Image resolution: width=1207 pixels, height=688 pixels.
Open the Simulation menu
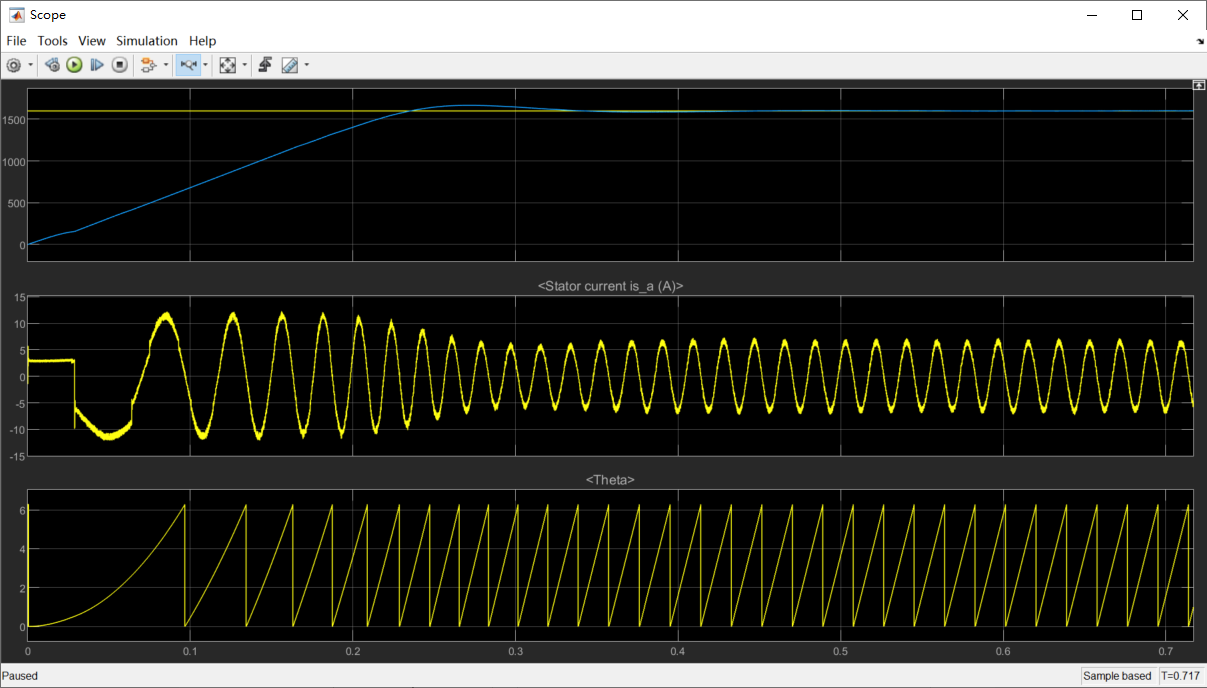(146, 41)
